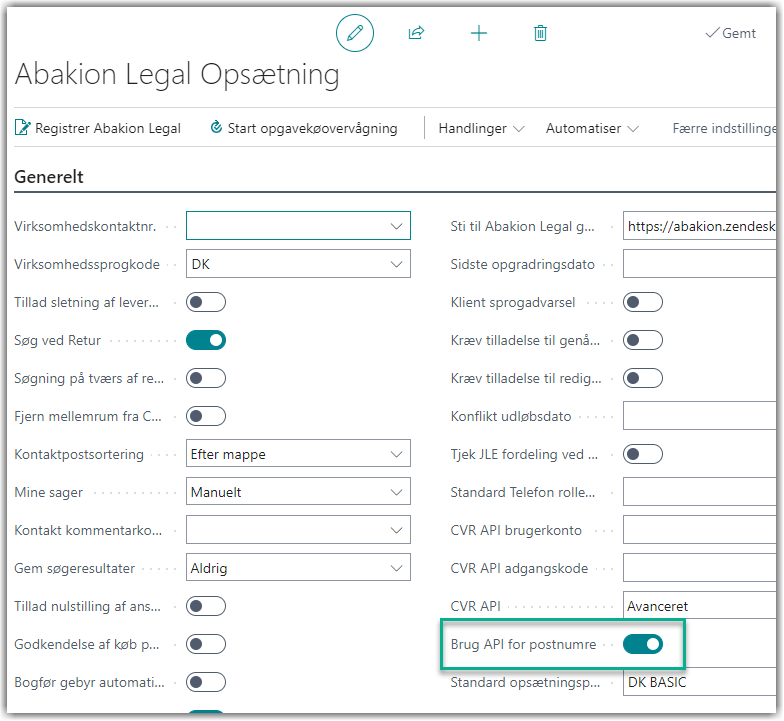Open Gem søgeresultater dropdown

point(396,568)
